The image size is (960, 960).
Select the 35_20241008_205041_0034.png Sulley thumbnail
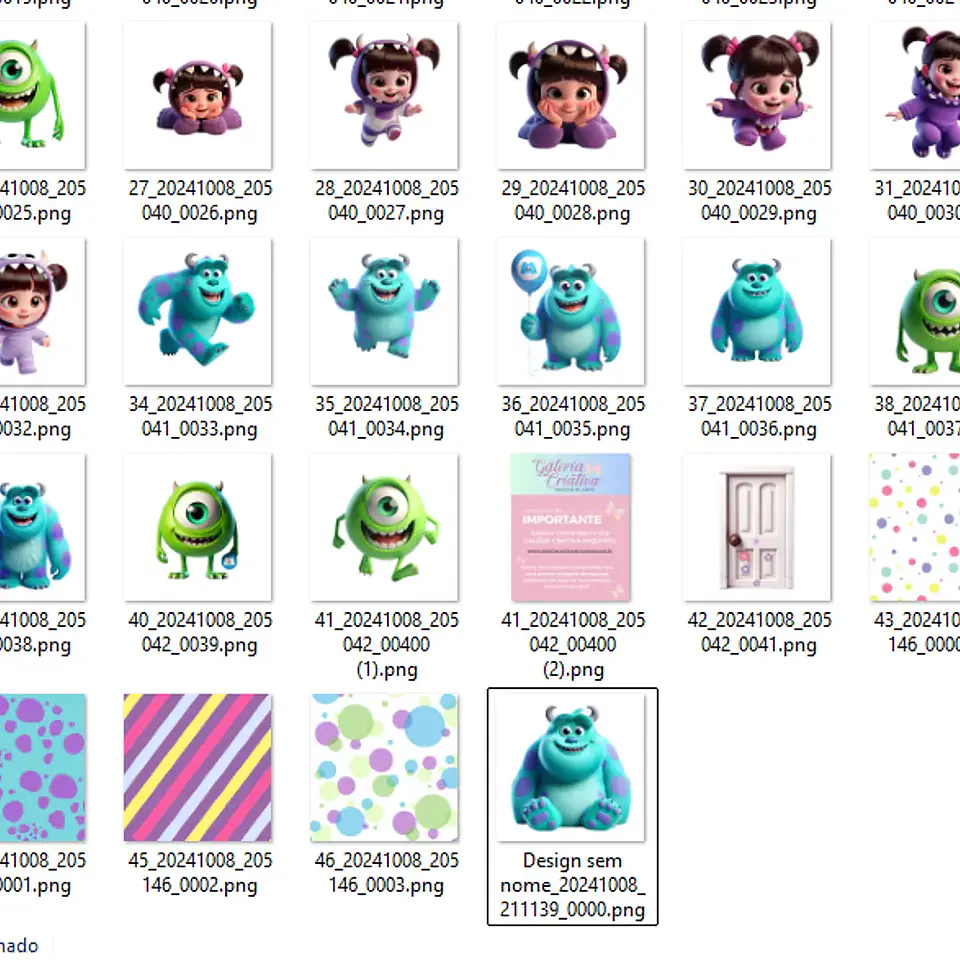click(x=384, y=312)
